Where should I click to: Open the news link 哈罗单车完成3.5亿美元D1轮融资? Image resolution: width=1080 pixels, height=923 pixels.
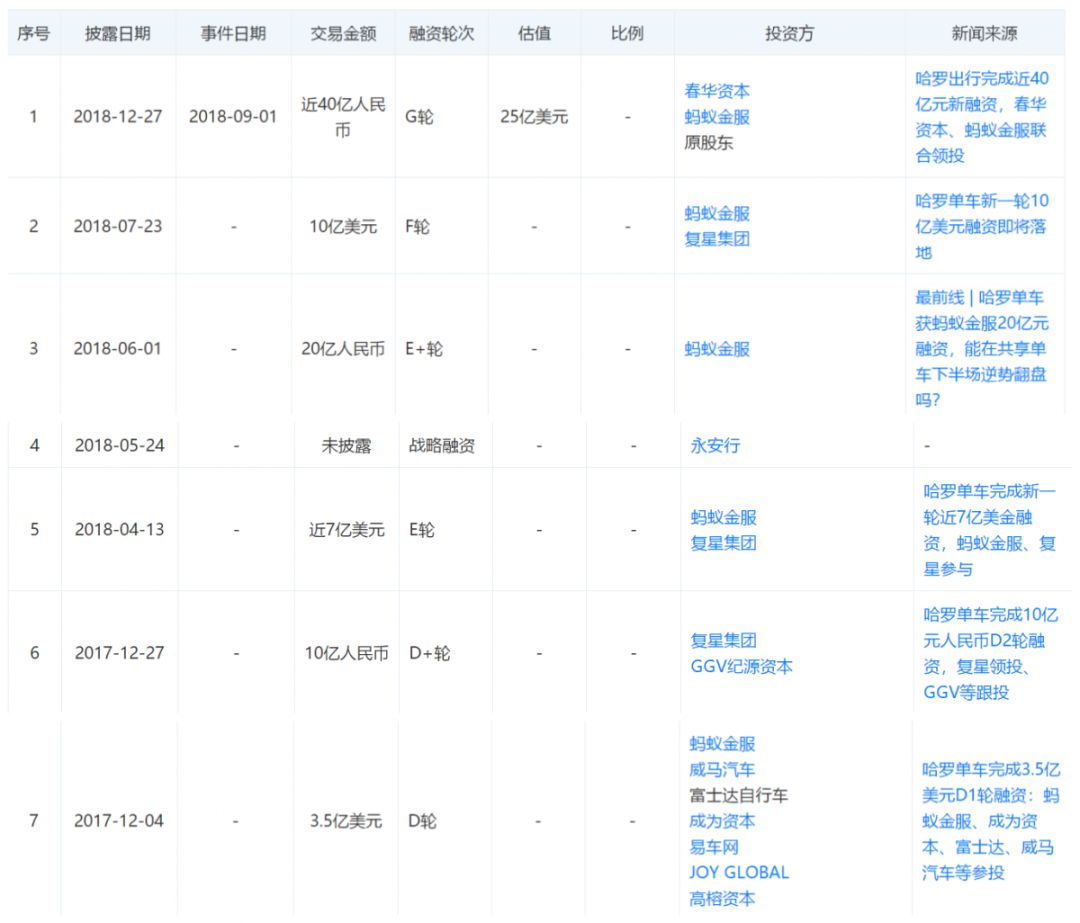coord(990,821)
